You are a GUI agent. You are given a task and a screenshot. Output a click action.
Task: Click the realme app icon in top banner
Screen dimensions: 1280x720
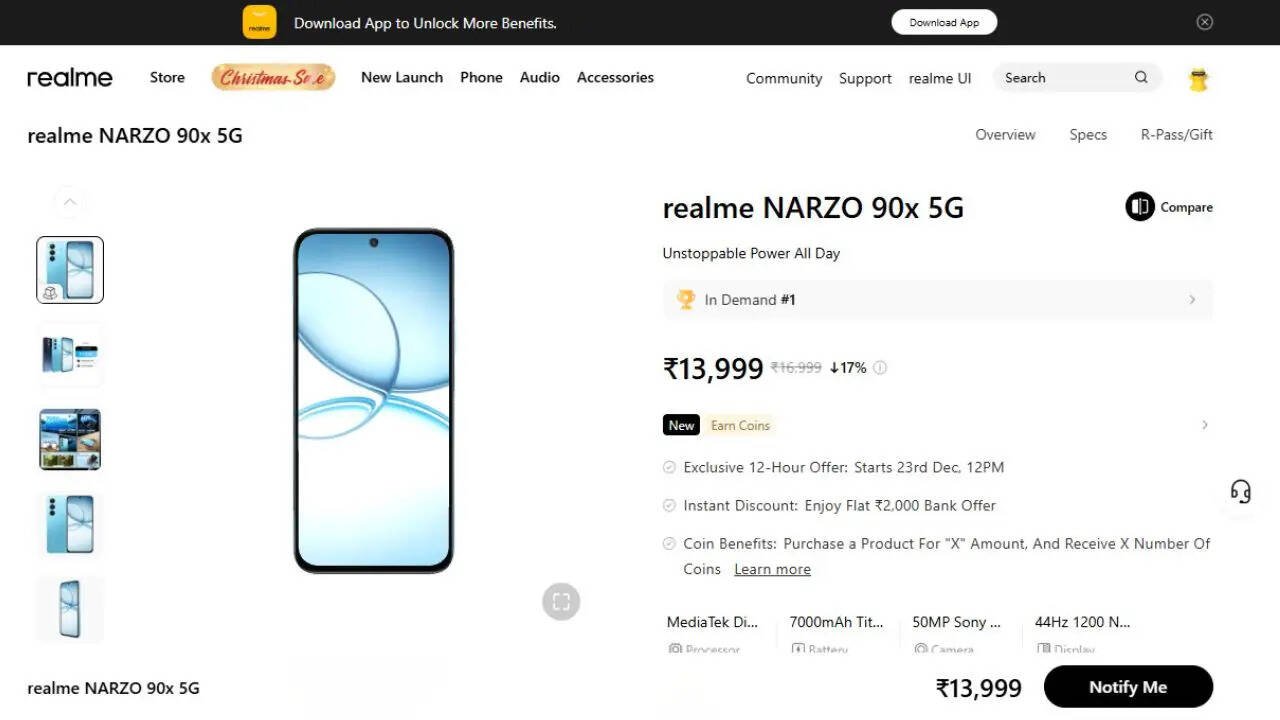pos(259,22)
